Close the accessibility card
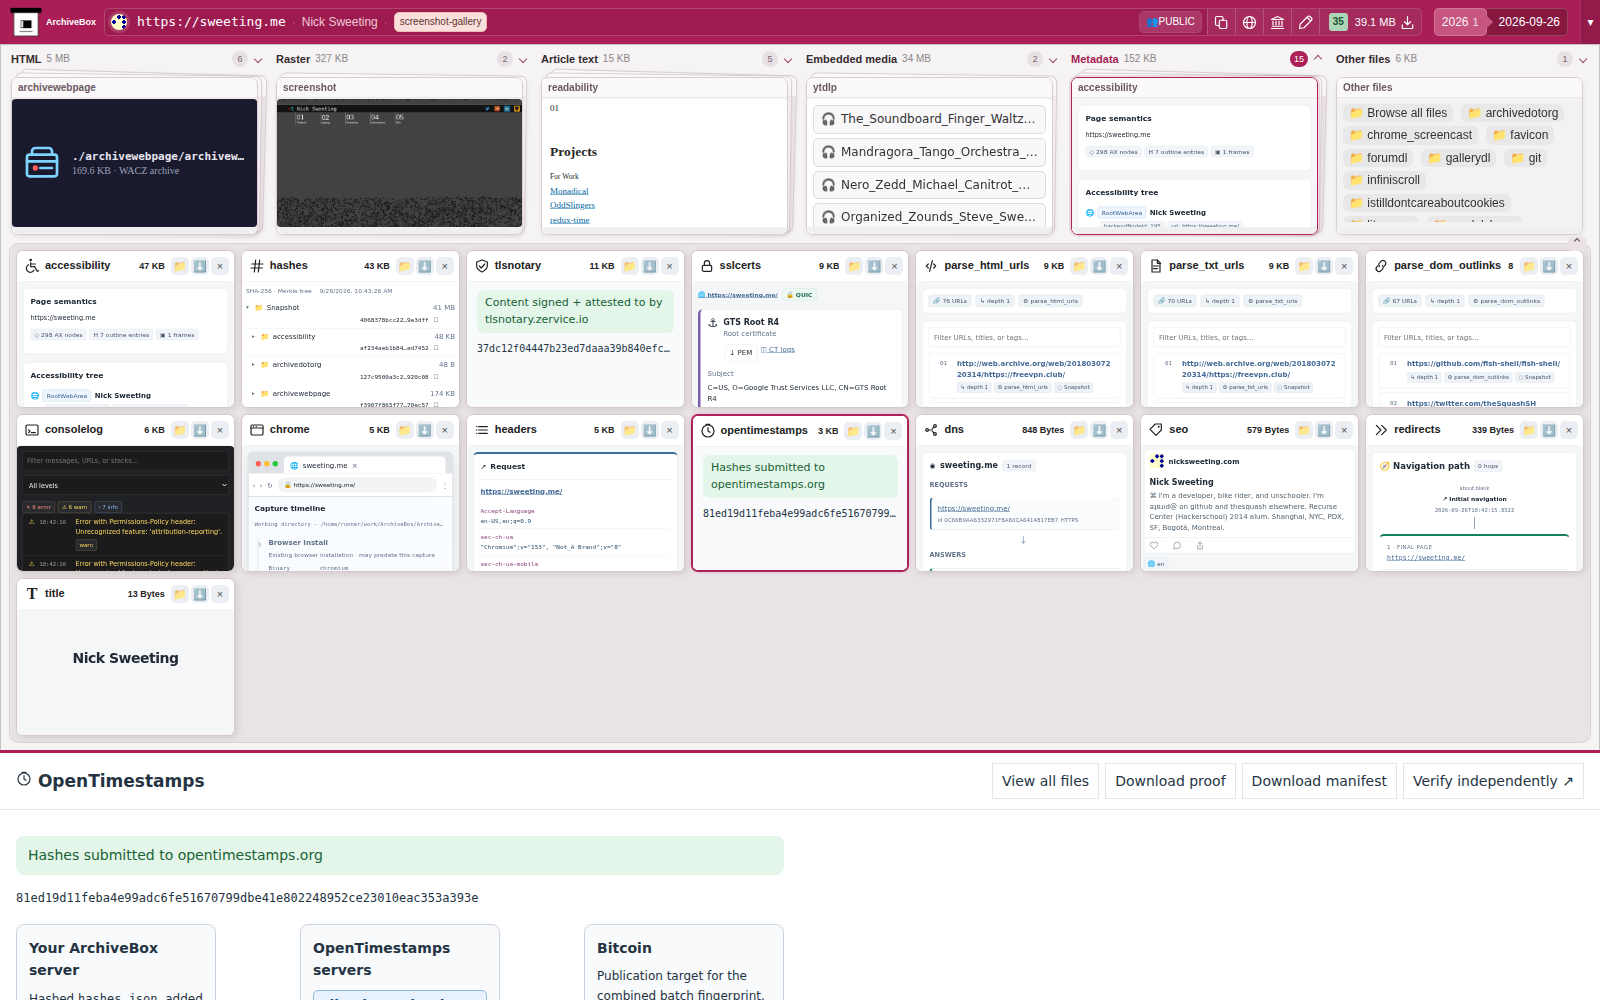The width and height of the screenshot is (1600, 1000). [x=220, y=266]
